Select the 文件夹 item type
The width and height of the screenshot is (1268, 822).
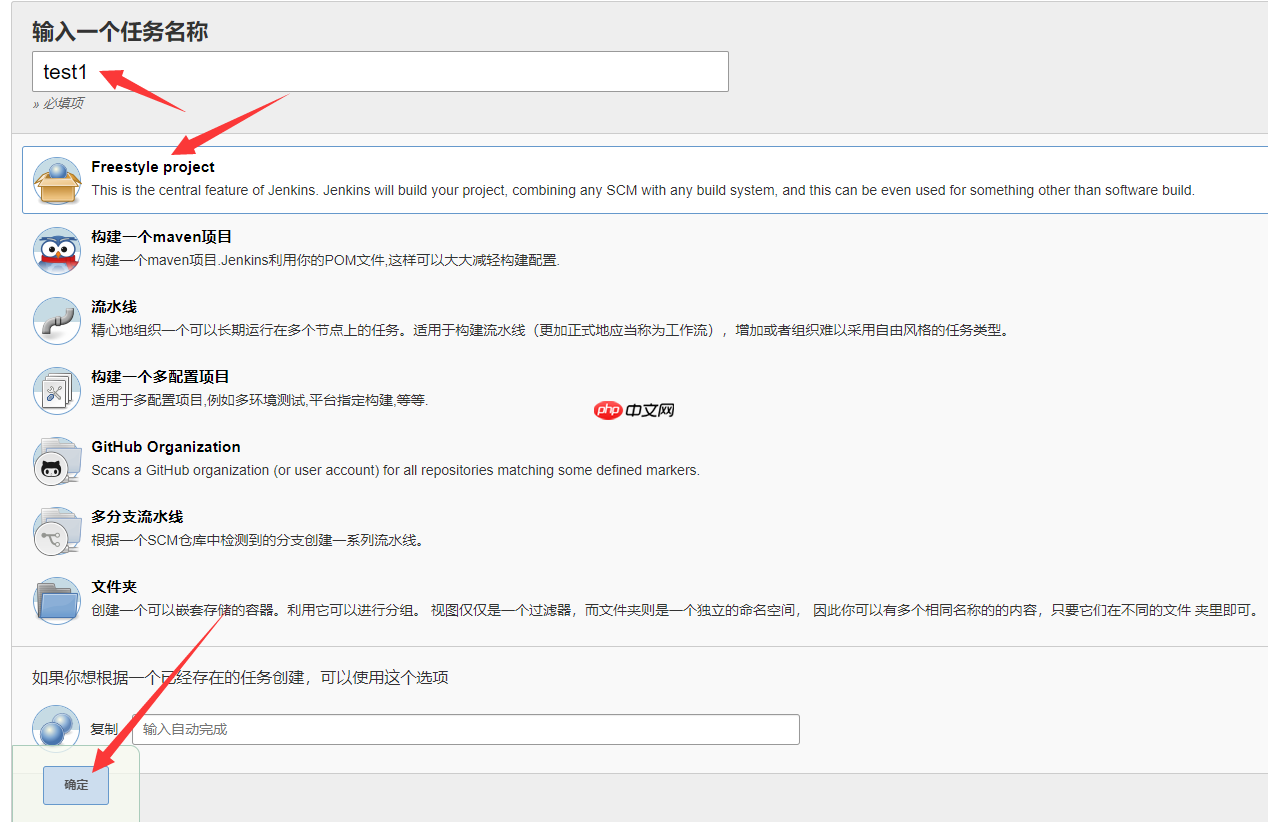pos(400,600)
